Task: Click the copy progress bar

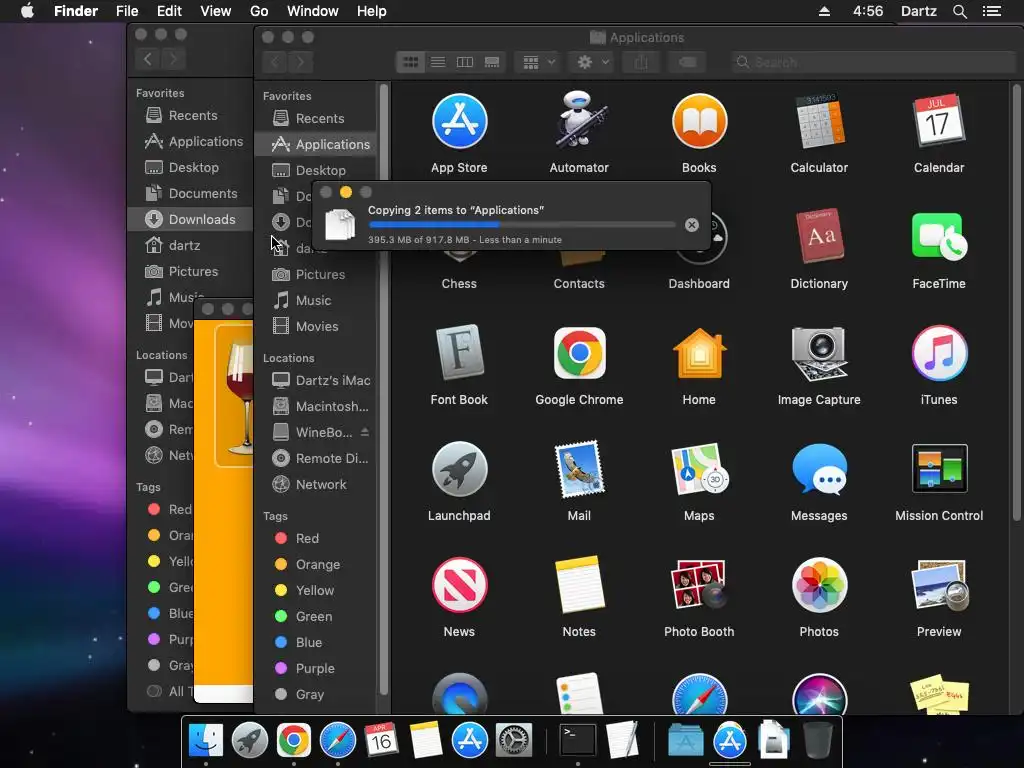Action: point(522,225)
